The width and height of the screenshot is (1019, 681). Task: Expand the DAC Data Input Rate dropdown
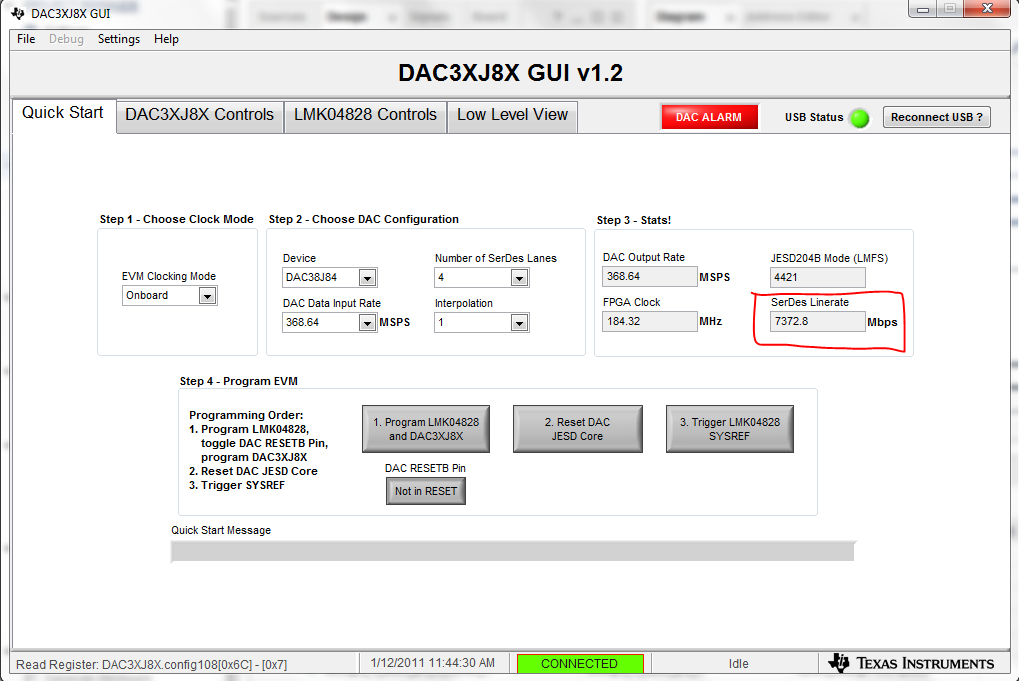(329, 322)
